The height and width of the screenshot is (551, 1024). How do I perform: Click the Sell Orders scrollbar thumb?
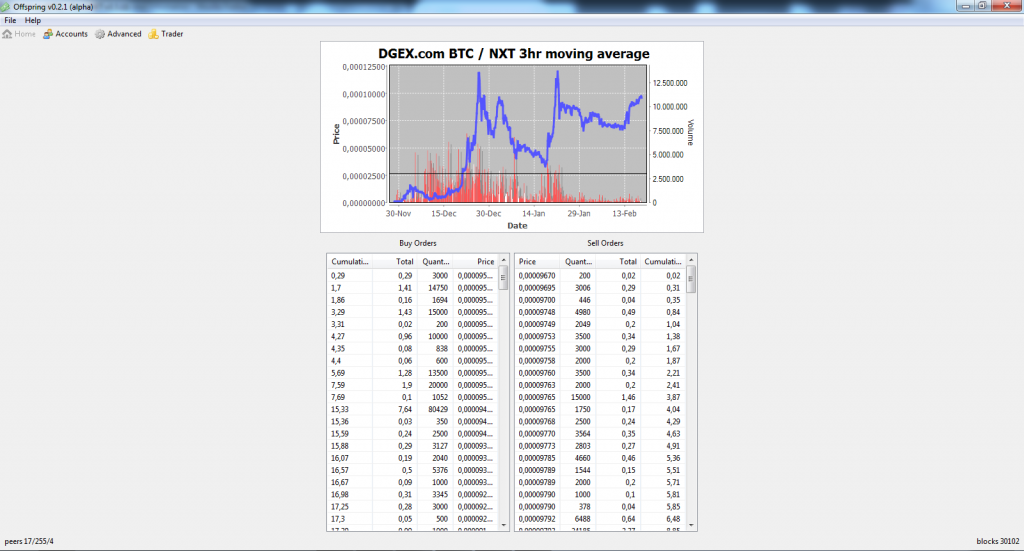pyautogui.click(x=690, y=280)
